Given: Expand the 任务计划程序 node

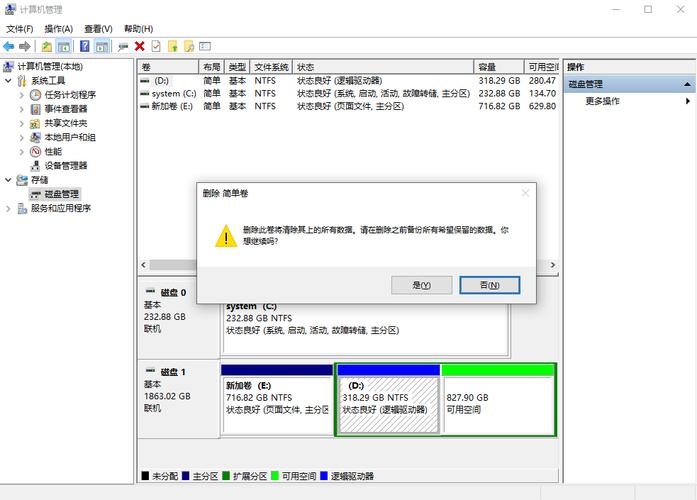Looking at the screenshot, I should click(x=21, y=95).
